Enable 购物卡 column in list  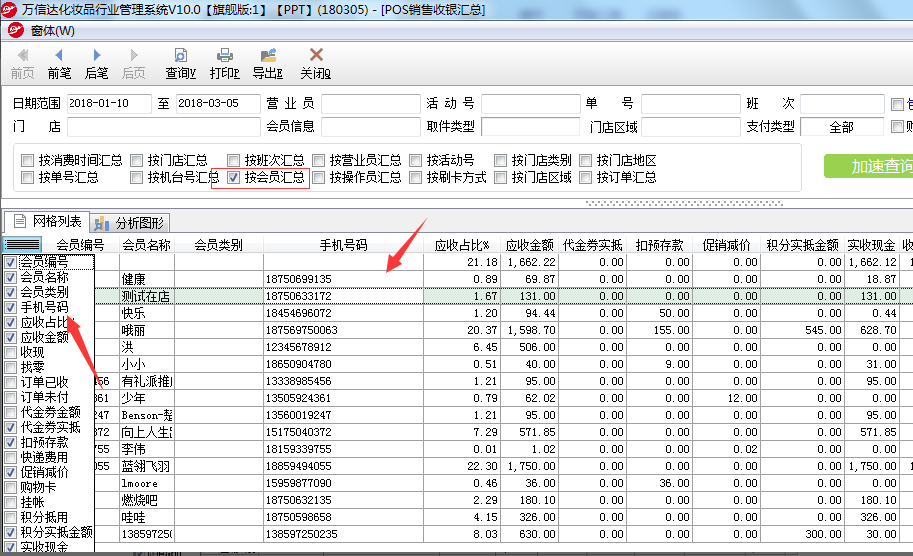[x=10, y=487]
